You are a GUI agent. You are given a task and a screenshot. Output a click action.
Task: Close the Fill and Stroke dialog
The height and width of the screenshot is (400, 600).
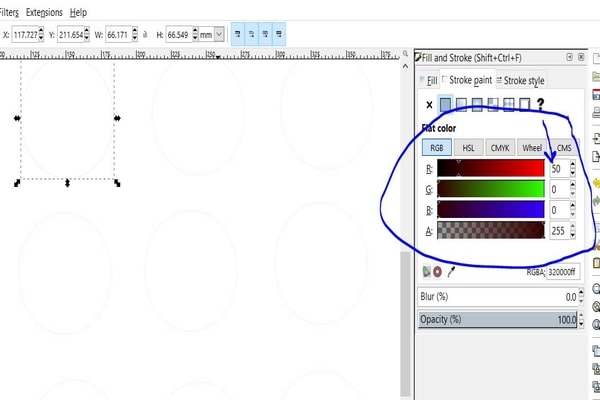(581, 57)
